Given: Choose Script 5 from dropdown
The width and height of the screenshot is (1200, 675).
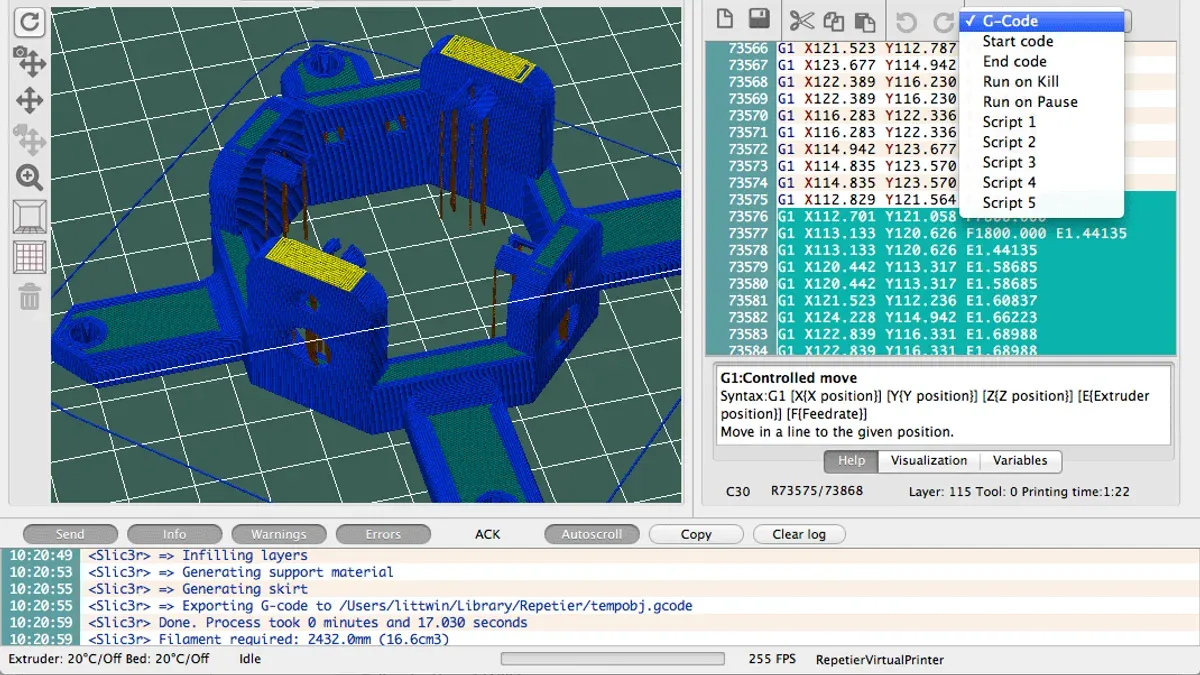Looking at the screenshot, I should point(1041,203).
